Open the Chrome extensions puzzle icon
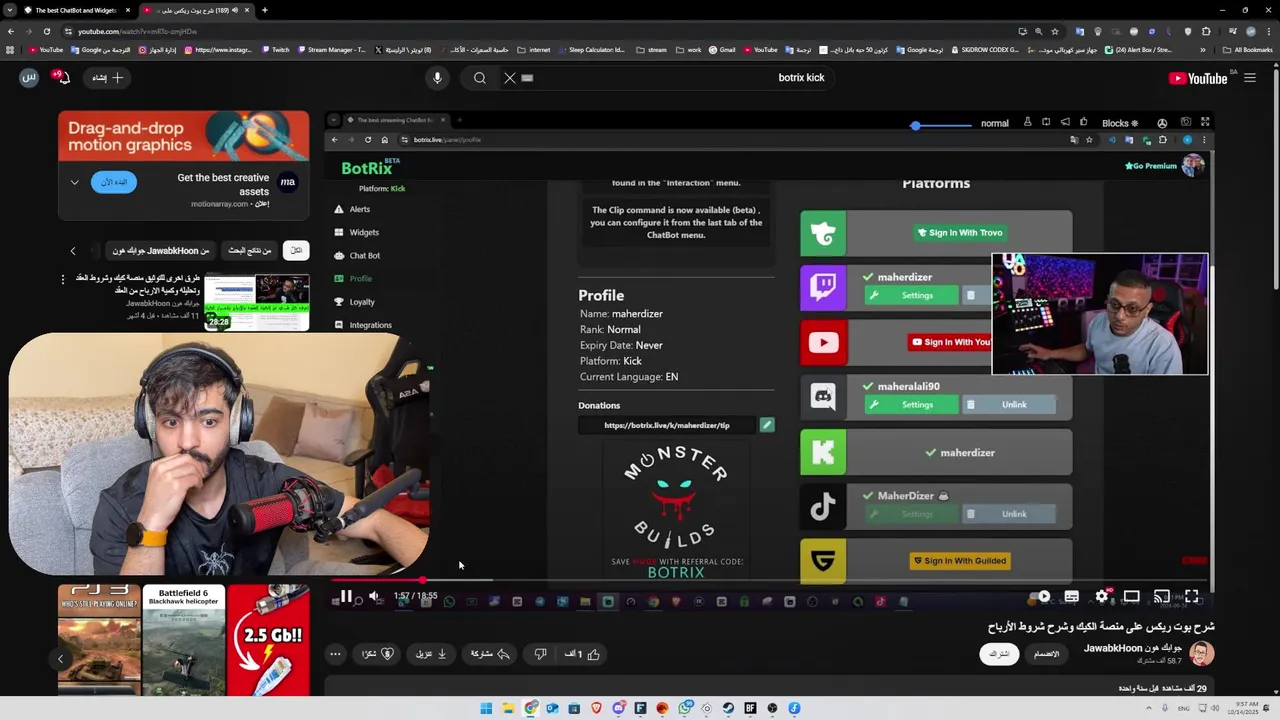The height and width of the screenshot is (720, 1280). 1206,31
